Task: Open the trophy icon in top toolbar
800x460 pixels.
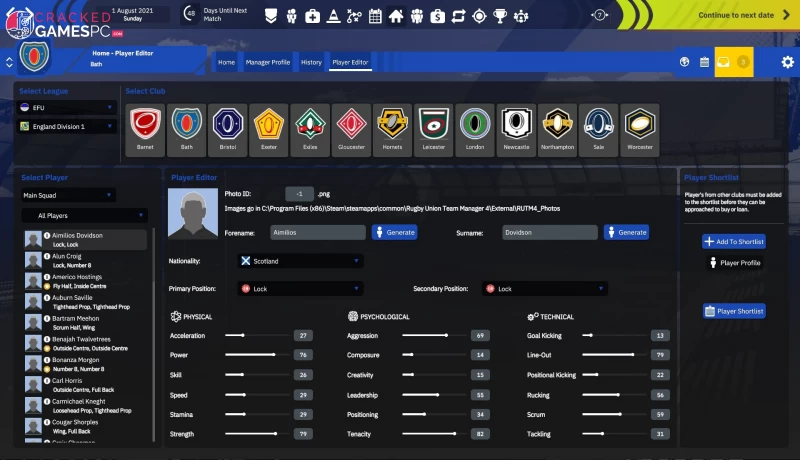Action: click(501, 16)
